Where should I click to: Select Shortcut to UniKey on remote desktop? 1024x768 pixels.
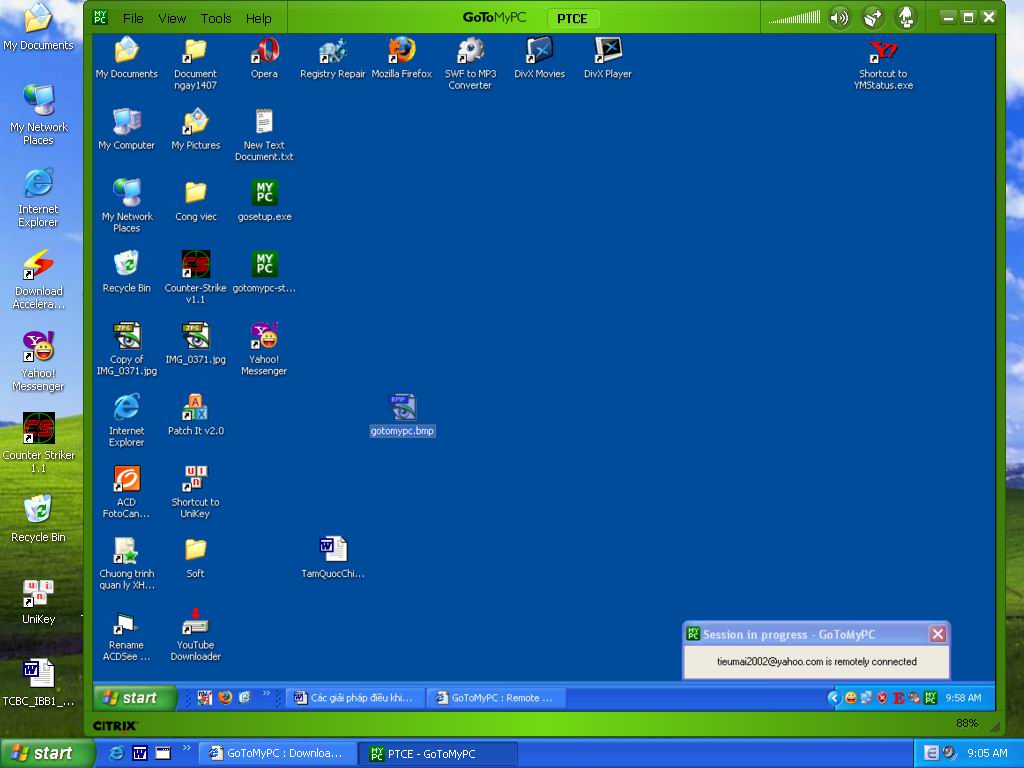coord(196,491)
